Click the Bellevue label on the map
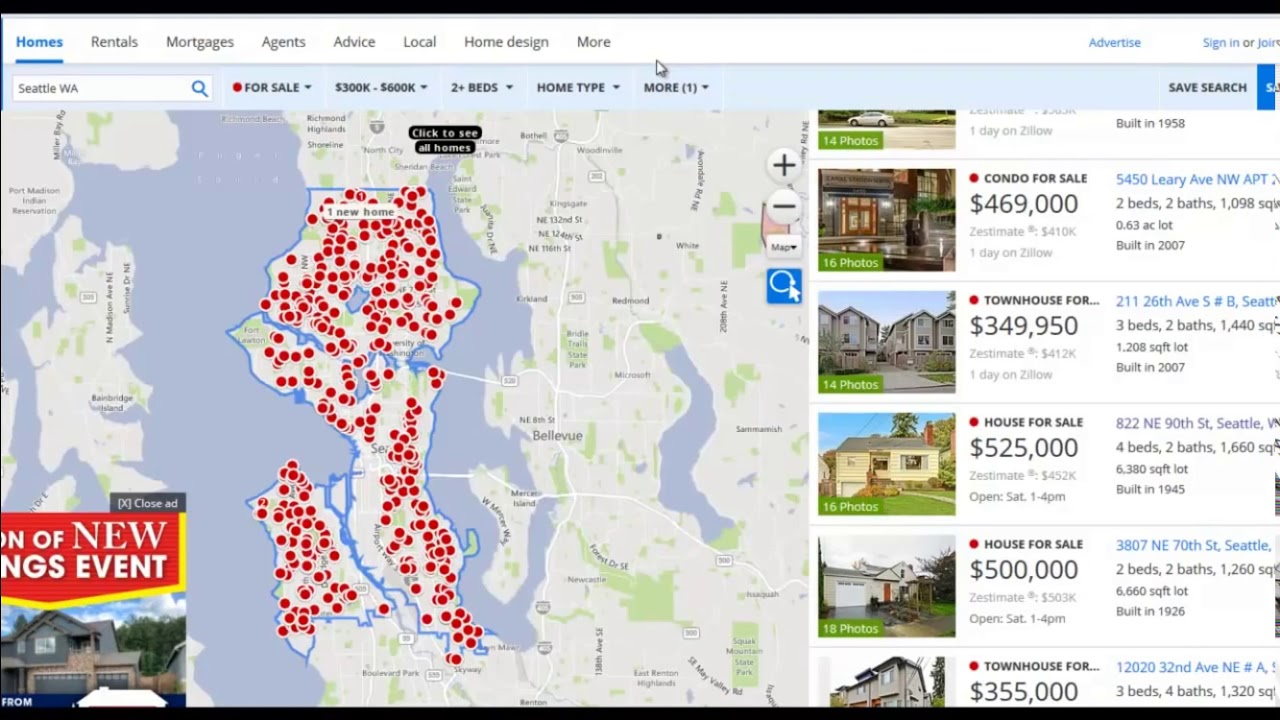This screenshot has height=720, width=1280. click(557, 435)
